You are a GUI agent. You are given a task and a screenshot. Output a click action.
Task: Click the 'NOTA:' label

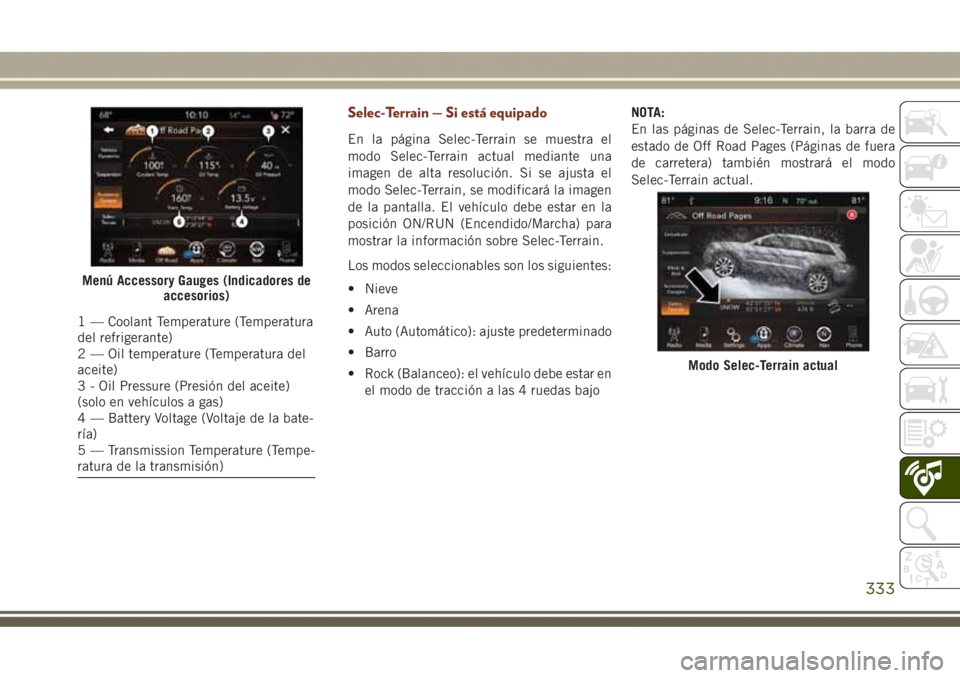[648, 113]
